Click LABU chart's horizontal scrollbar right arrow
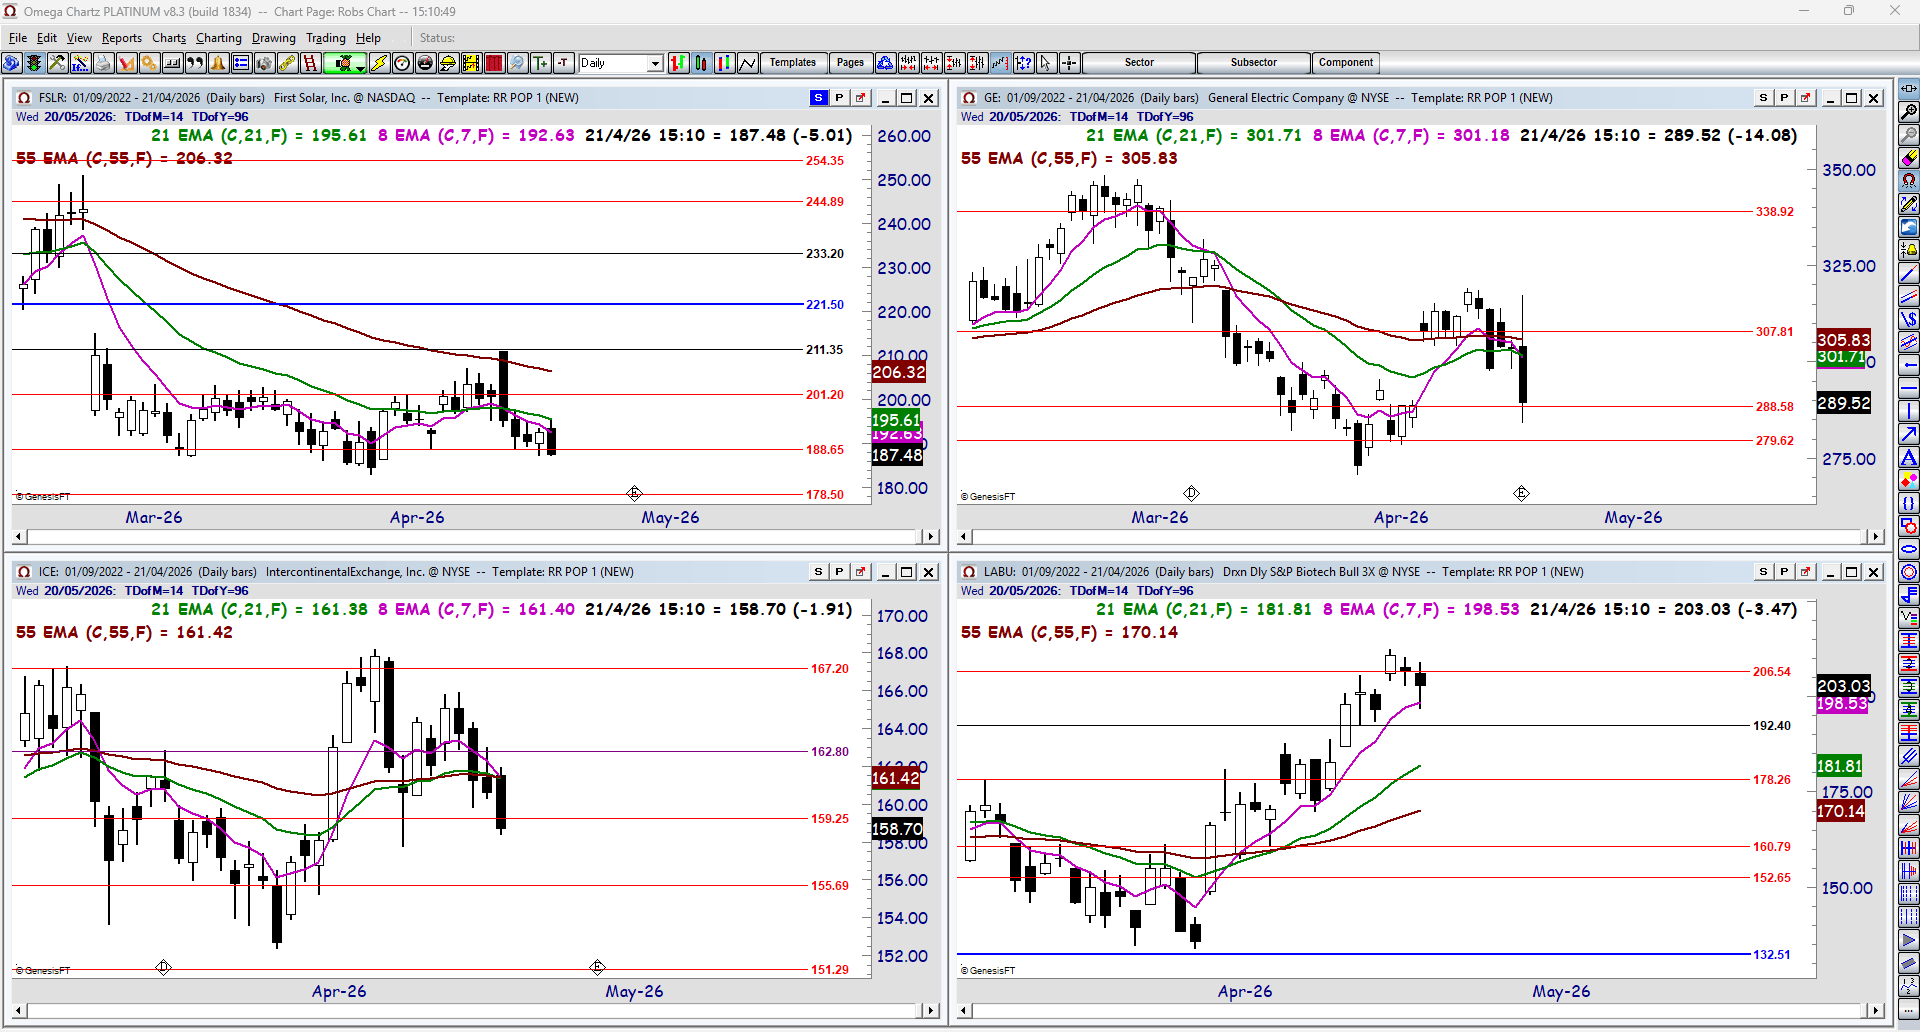This screenshot has width=1920, height=1032. pos(1875,1011)
